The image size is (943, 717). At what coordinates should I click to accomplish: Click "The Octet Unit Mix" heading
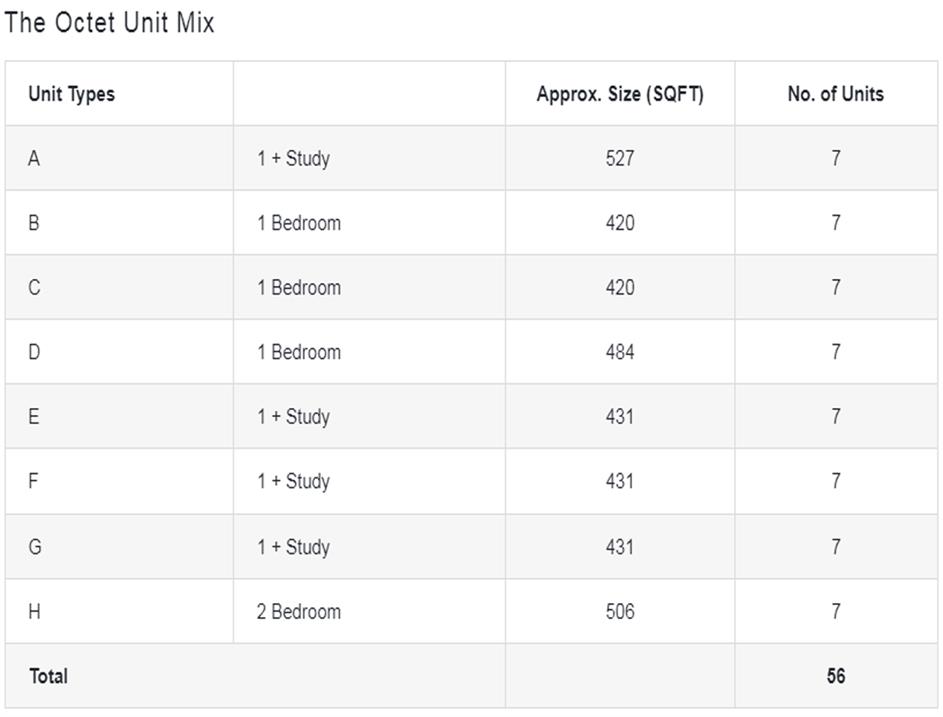pos(109,23)
